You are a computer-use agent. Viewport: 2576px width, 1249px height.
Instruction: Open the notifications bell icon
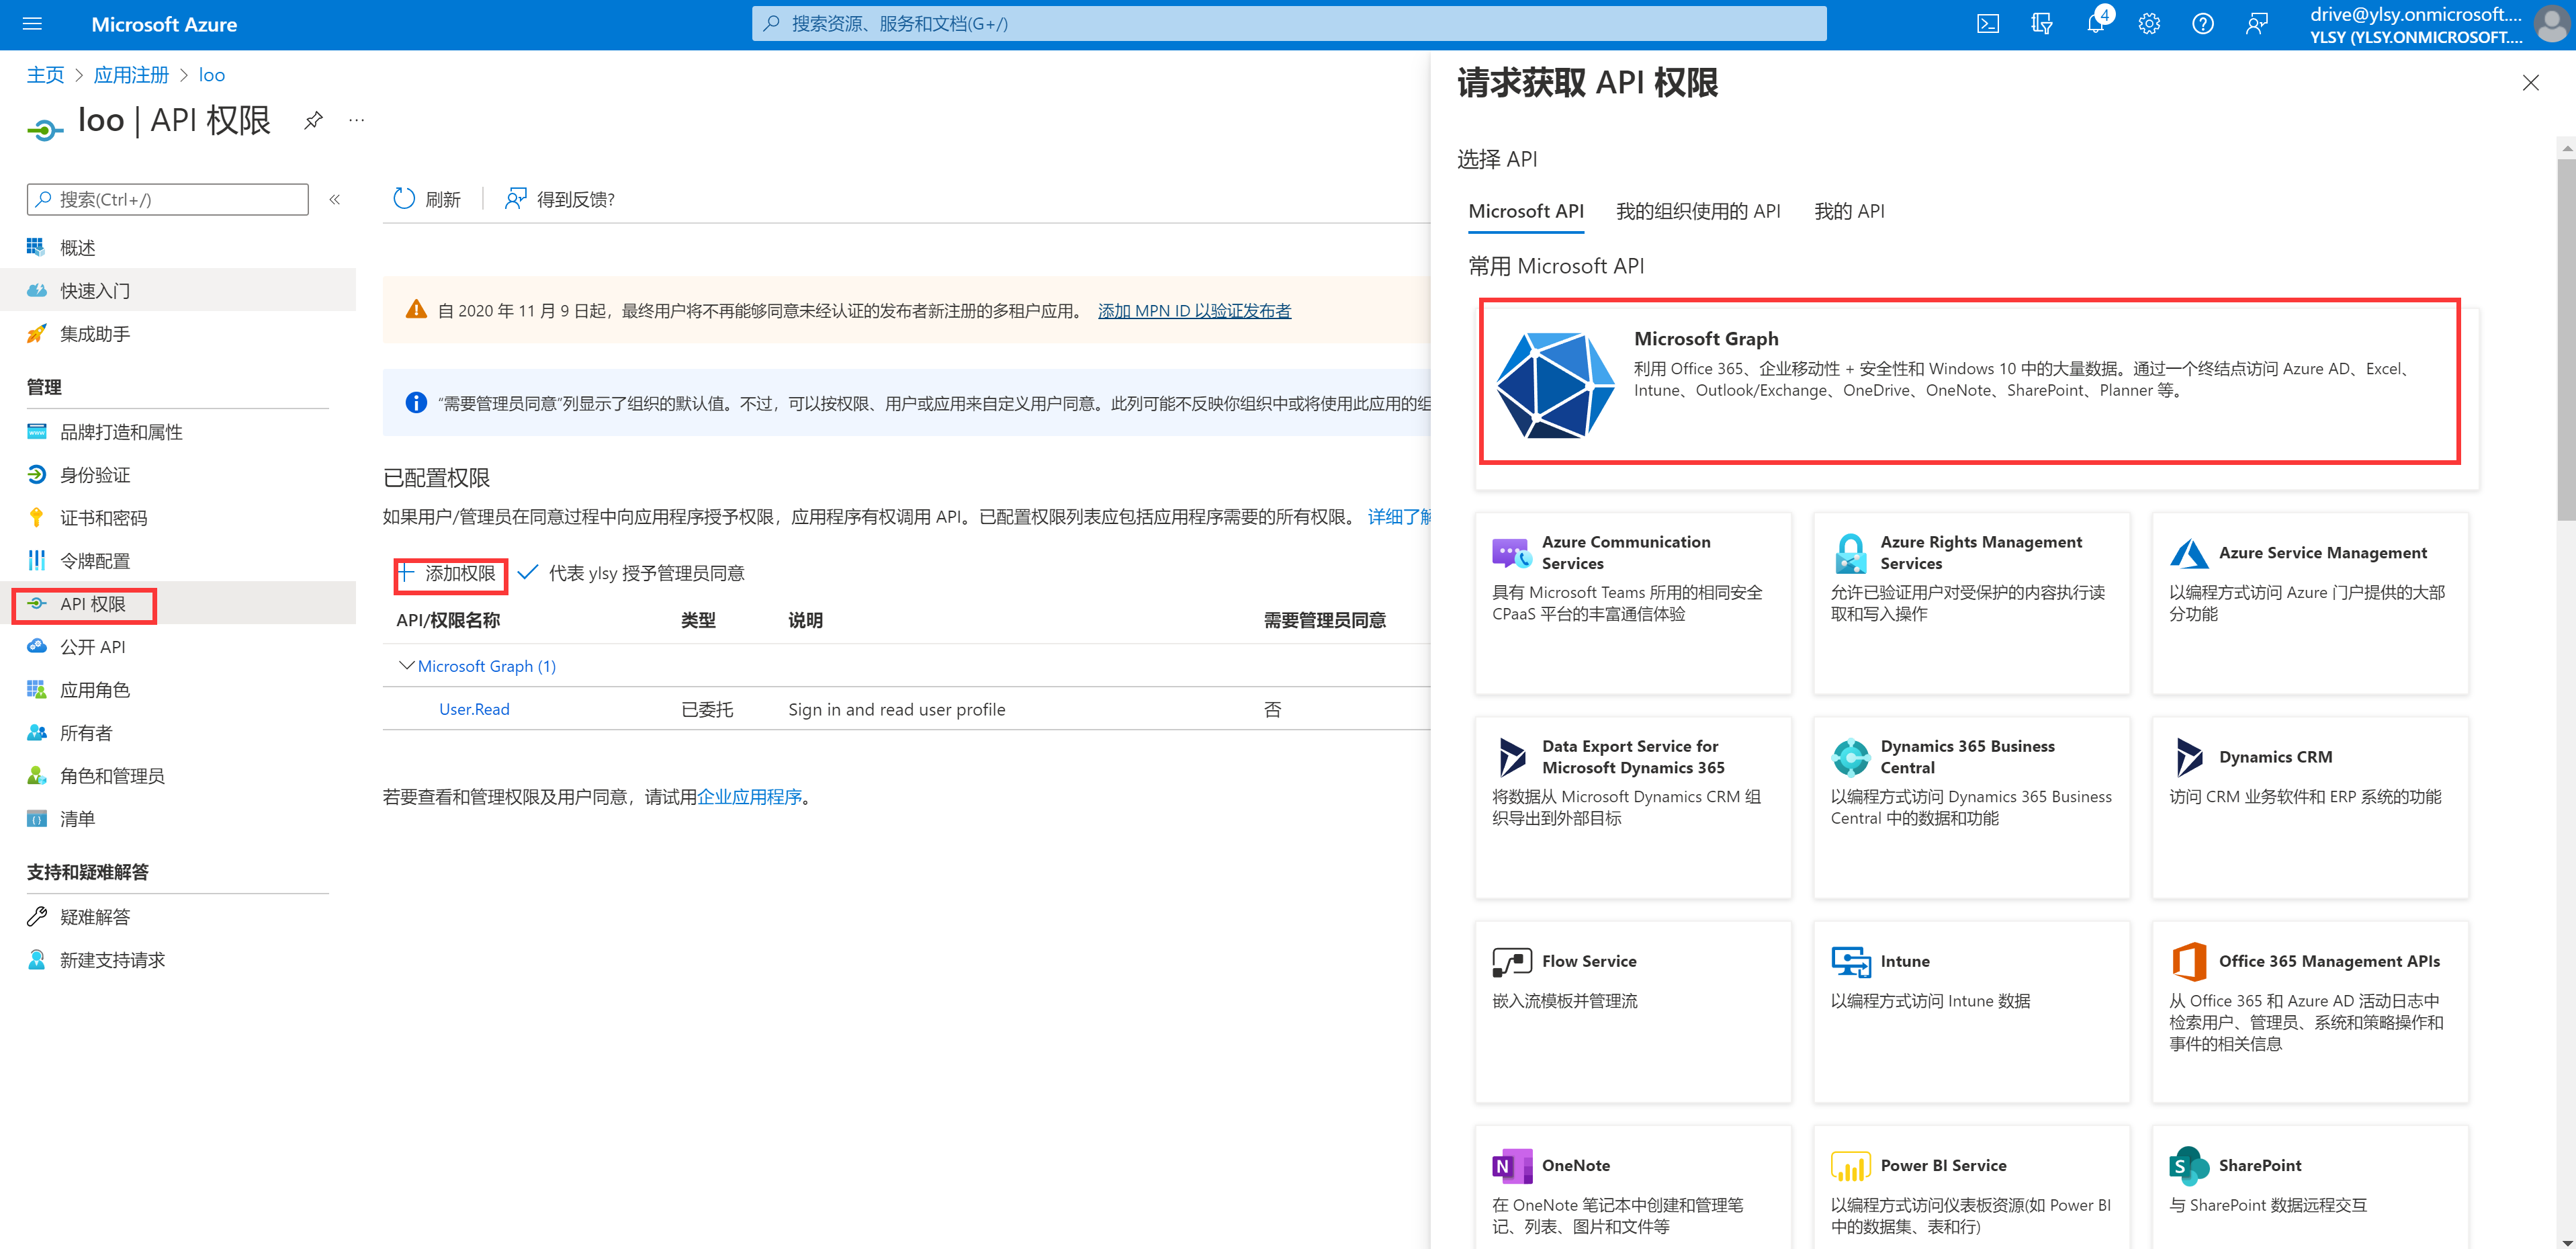[x=2095, y=24]
